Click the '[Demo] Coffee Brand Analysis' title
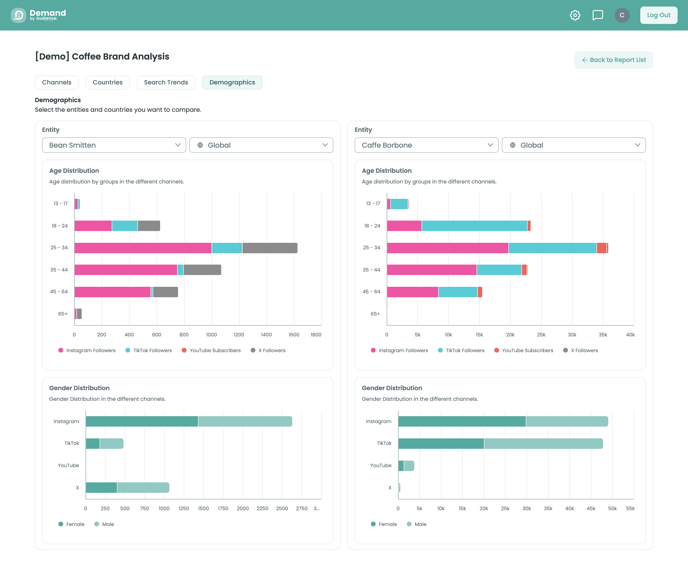Viewport: 688px width, 570px height. coord(102,57)
